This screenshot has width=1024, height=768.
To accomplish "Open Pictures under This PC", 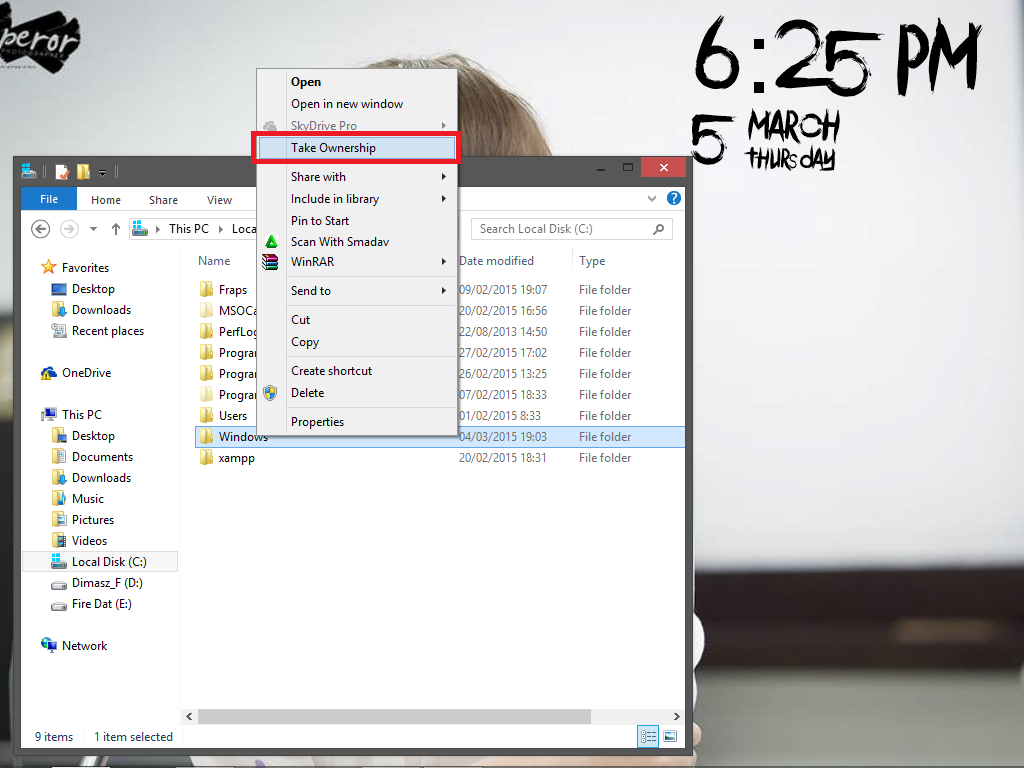I will tap(93, 520).
